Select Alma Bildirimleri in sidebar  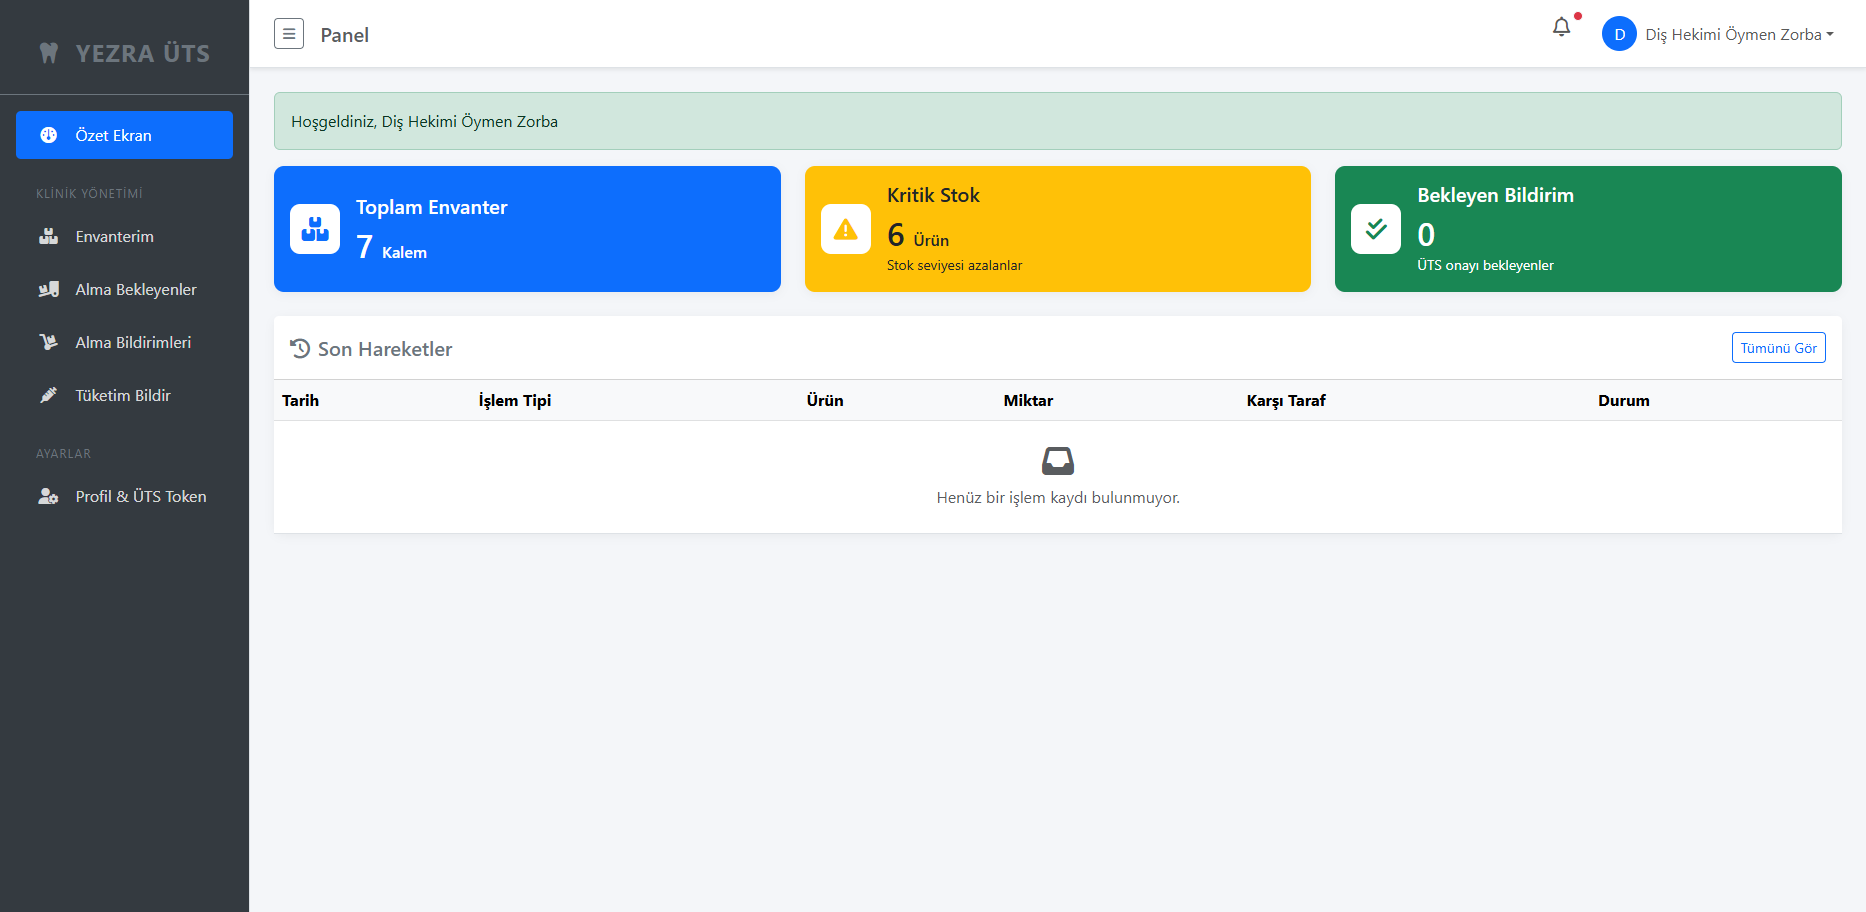[x=132, y=343]
